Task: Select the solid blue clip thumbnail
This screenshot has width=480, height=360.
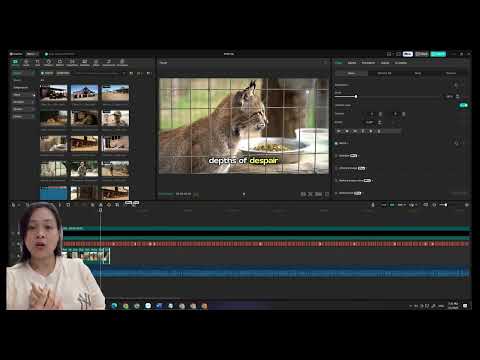Action: (x=53, y=193)
